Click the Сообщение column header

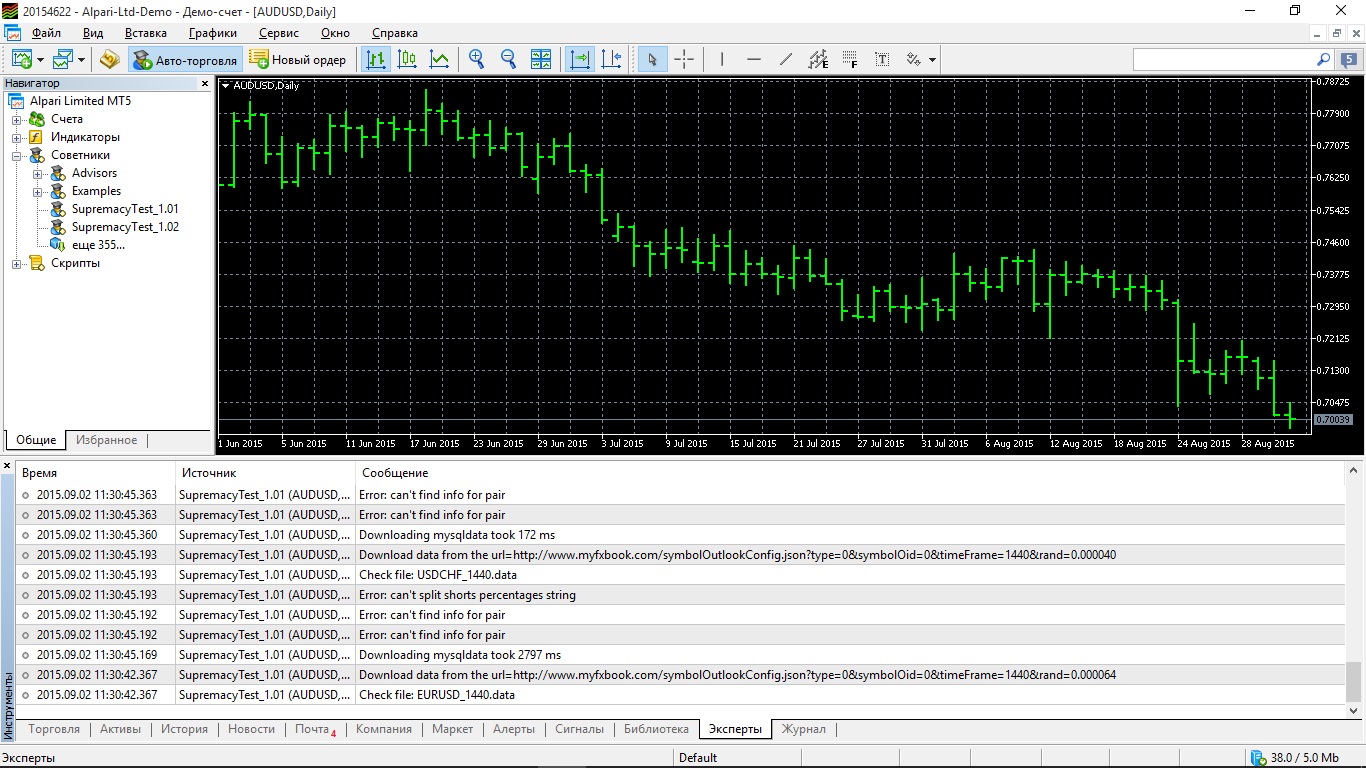click(850, 473)
